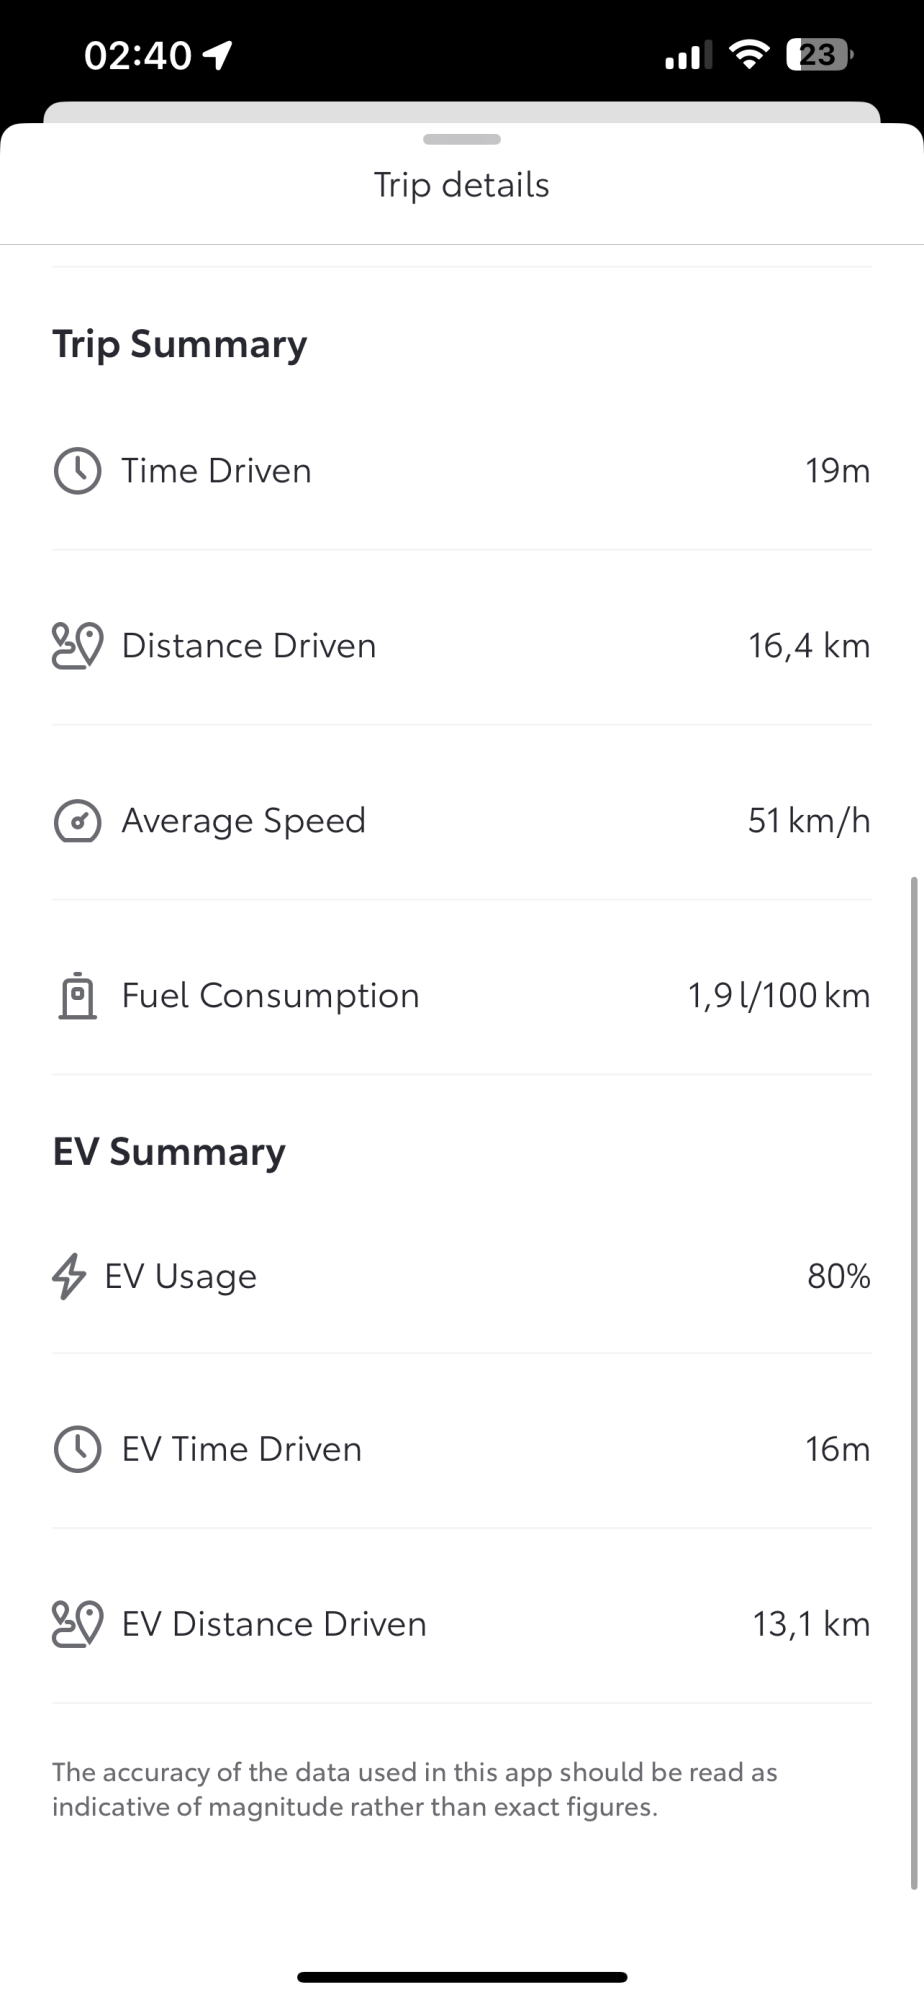The width and height of the screenshot is (924, 2000).
Task: Tap the battery level indicator
Action: (x=818, y=55)
